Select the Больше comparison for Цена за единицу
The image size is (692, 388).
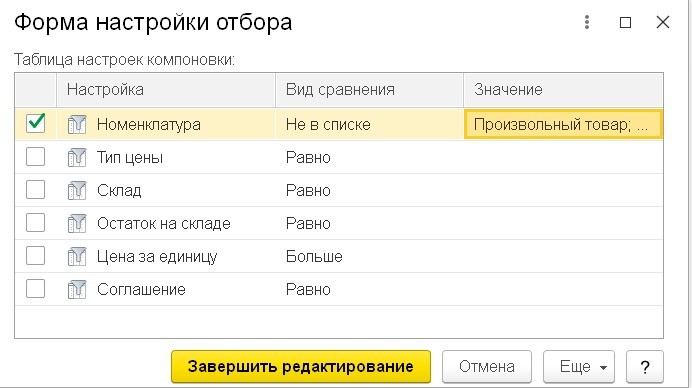click(x=369, y=256)
